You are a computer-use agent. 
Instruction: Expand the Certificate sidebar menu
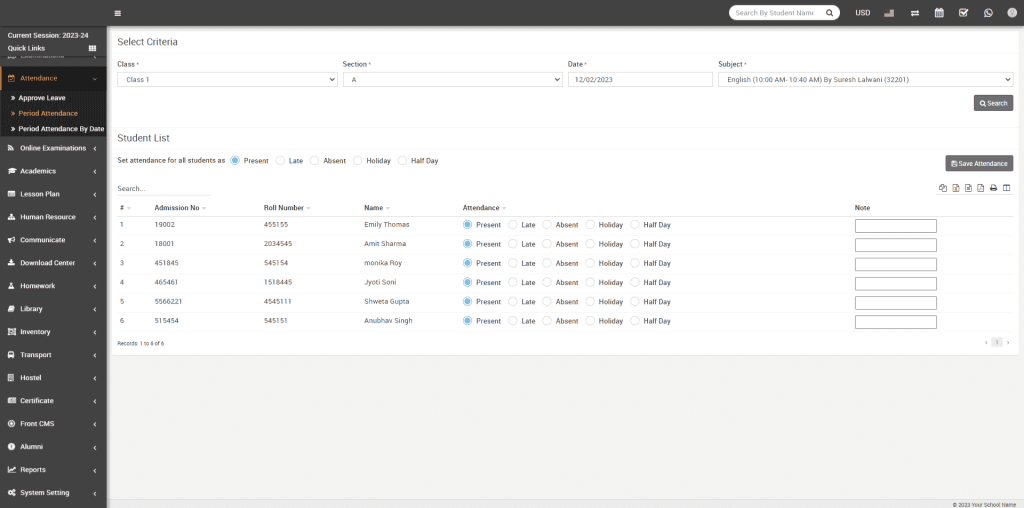point(53,401)
